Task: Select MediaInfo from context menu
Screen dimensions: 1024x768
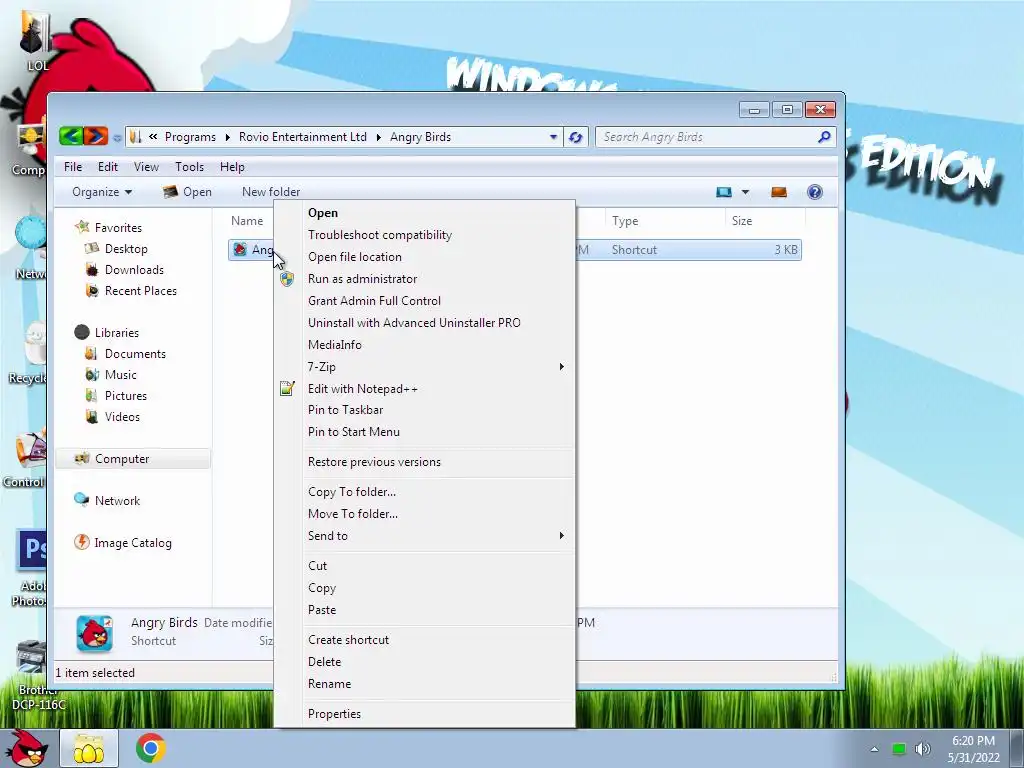Action: 424,345
